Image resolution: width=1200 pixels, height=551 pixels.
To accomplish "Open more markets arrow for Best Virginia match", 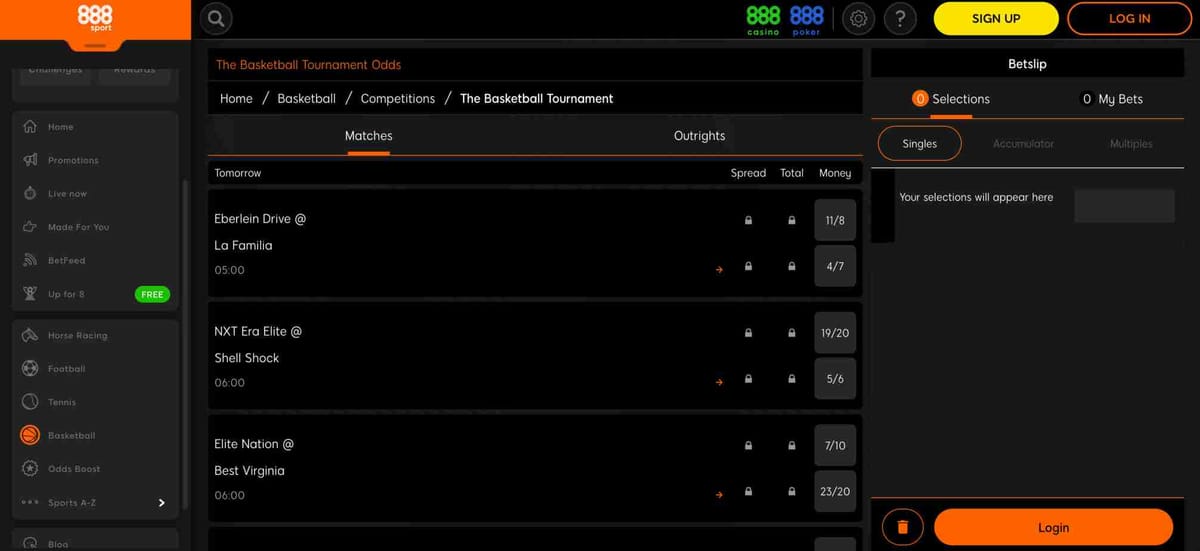I will click(x=719, y=494).
